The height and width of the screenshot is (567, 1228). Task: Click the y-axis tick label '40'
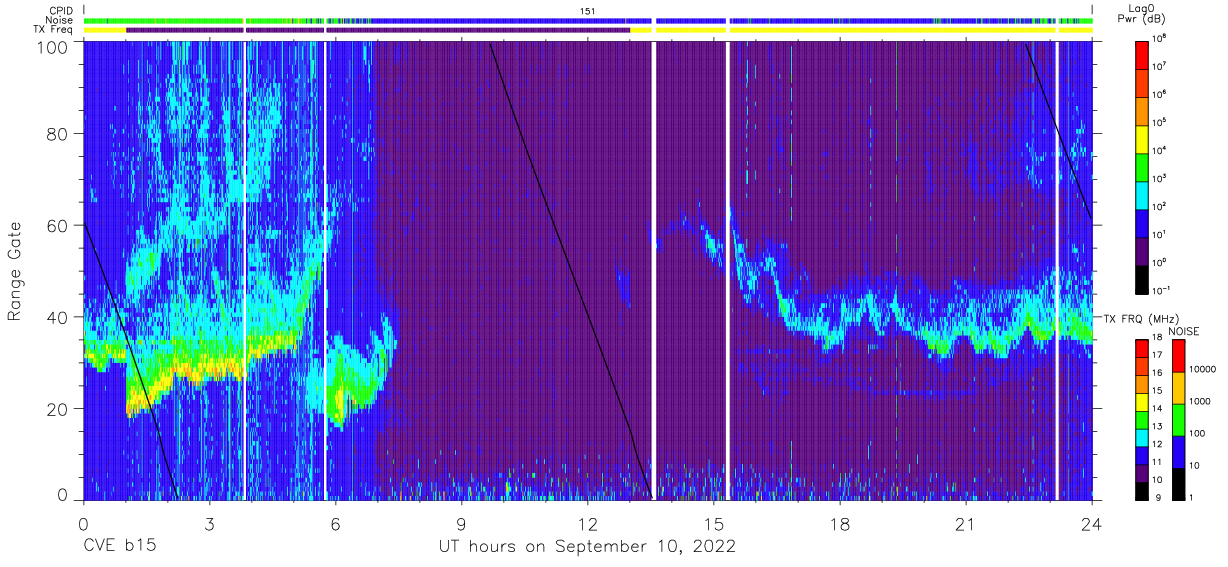(57, 317)
